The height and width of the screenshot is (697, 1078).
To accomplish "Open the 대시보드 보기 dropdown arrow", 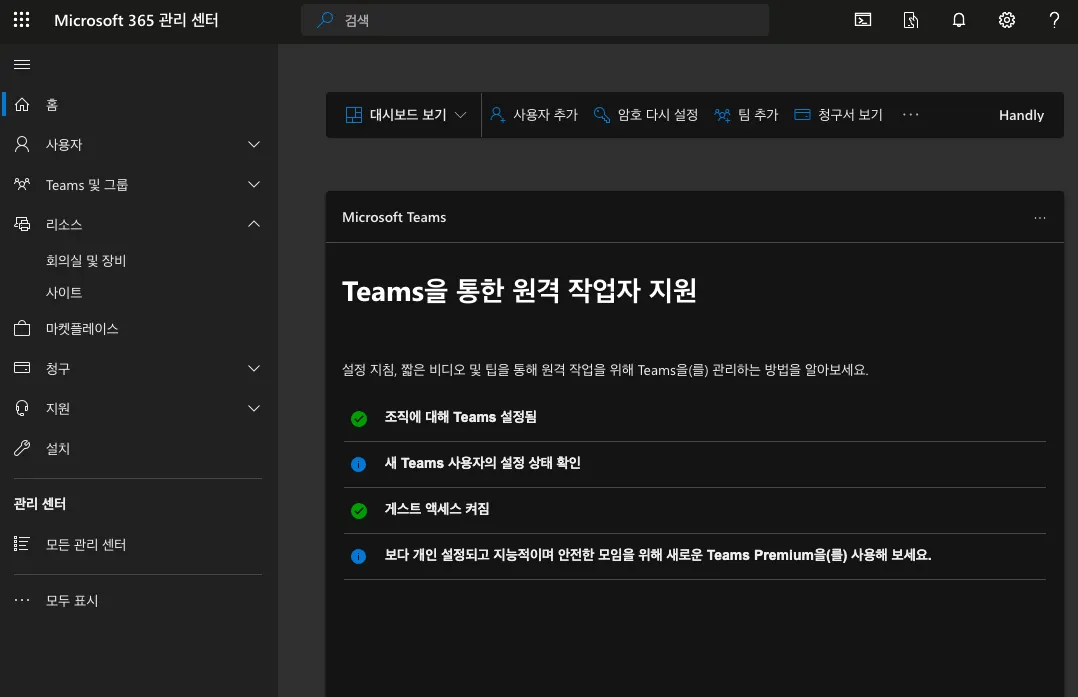I will pyautogui.click(x=461, y=115).
